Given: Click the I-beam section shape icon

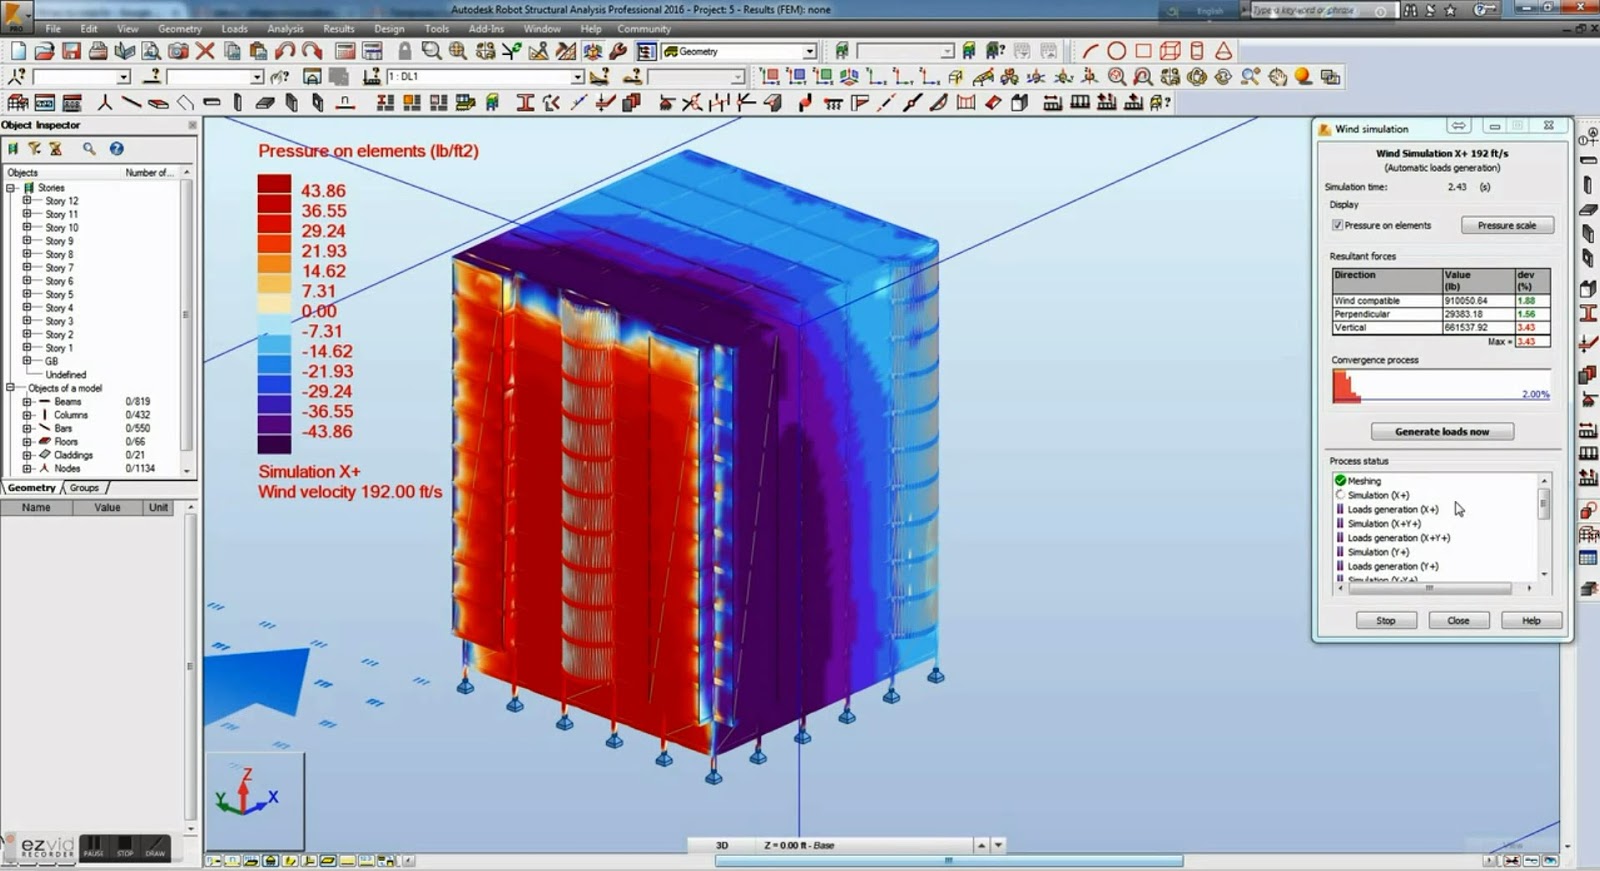Looking at the screenshot, I should tap(525, 103).
